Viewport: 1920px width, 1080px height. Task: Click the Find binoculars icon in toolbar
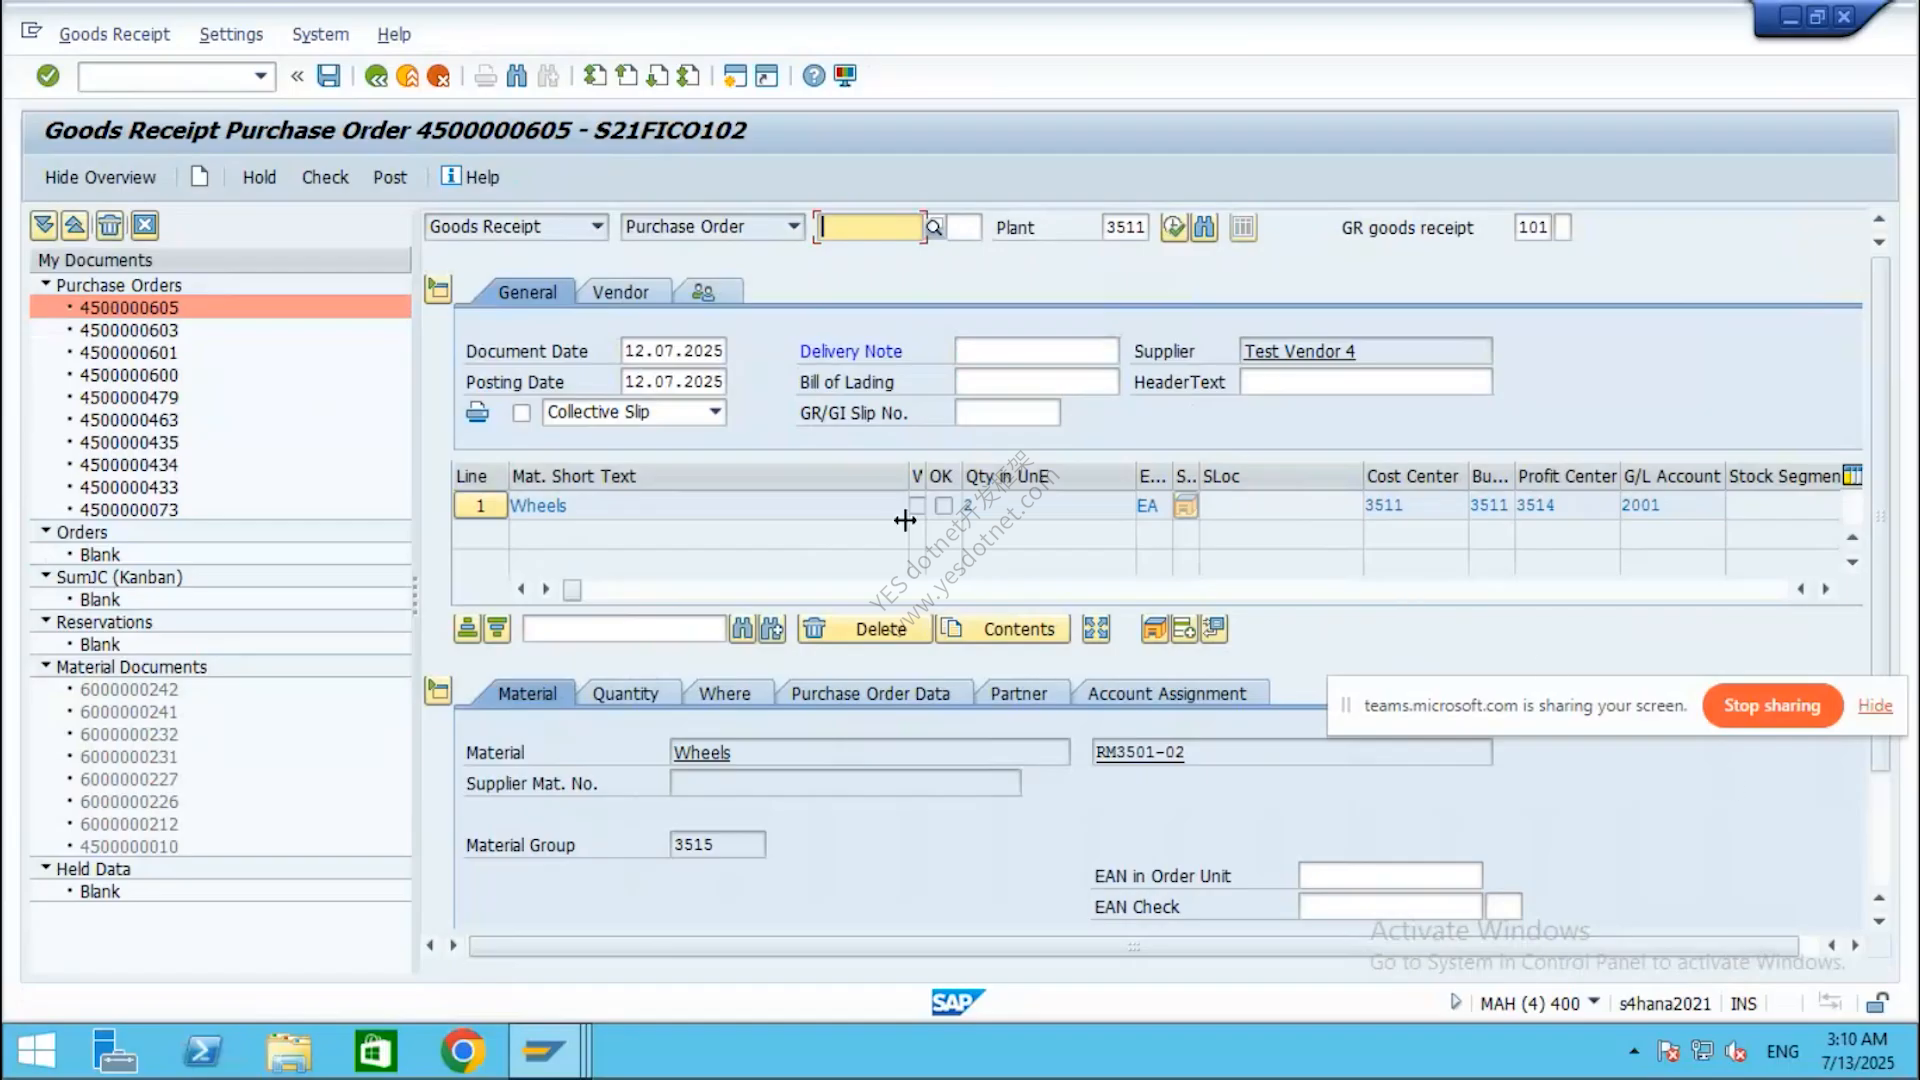tap(517, 76)
